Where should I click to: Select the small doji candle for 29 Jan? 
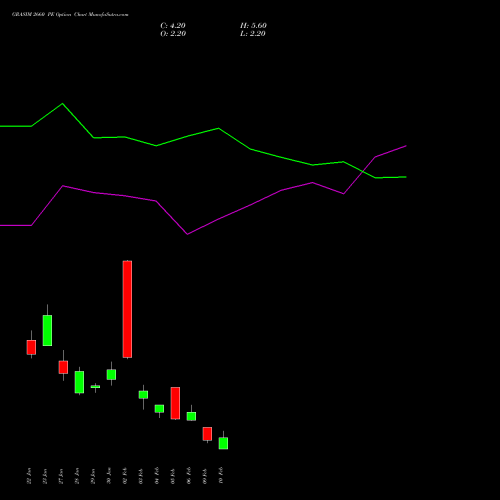[95, 387]
